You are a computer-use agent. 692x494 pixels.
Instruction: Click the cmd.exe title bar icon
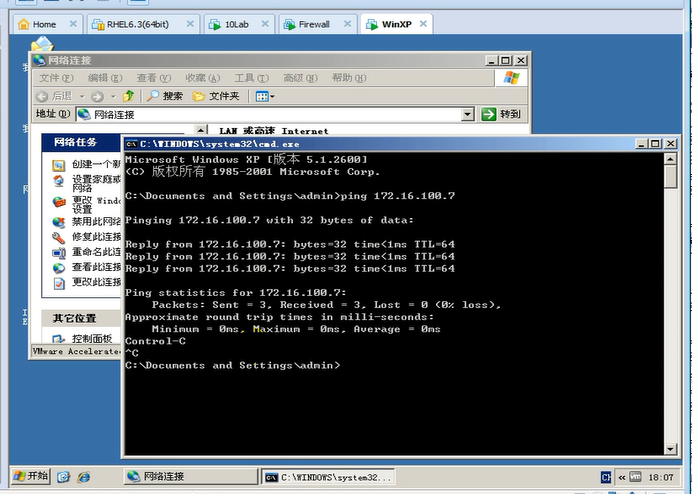coord(131,144)
